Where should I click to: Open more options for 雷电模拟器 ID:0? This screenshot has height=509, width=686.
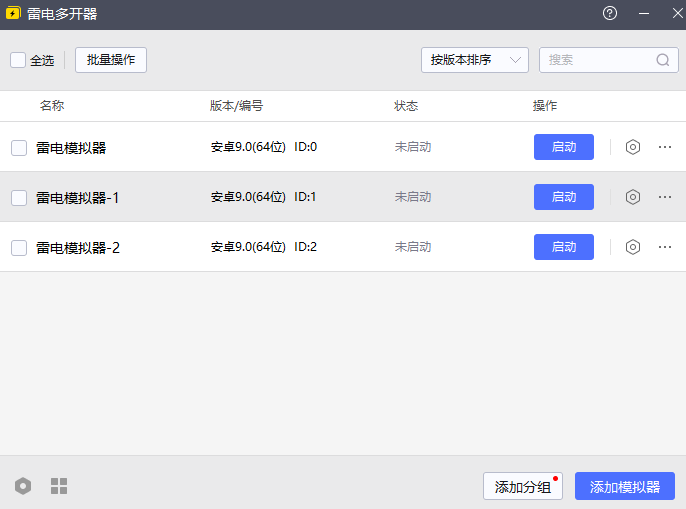665,147
